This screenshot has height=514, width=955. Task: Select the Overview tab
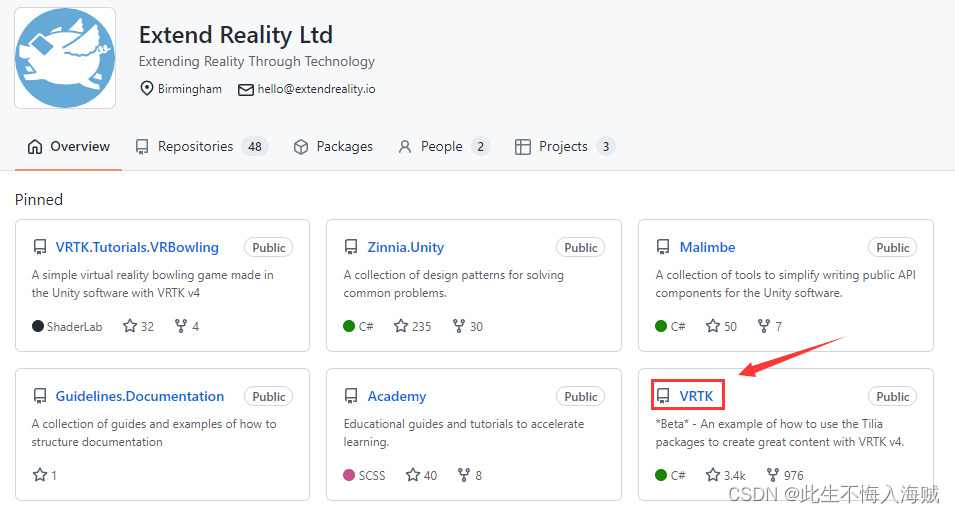coord(68,147)
